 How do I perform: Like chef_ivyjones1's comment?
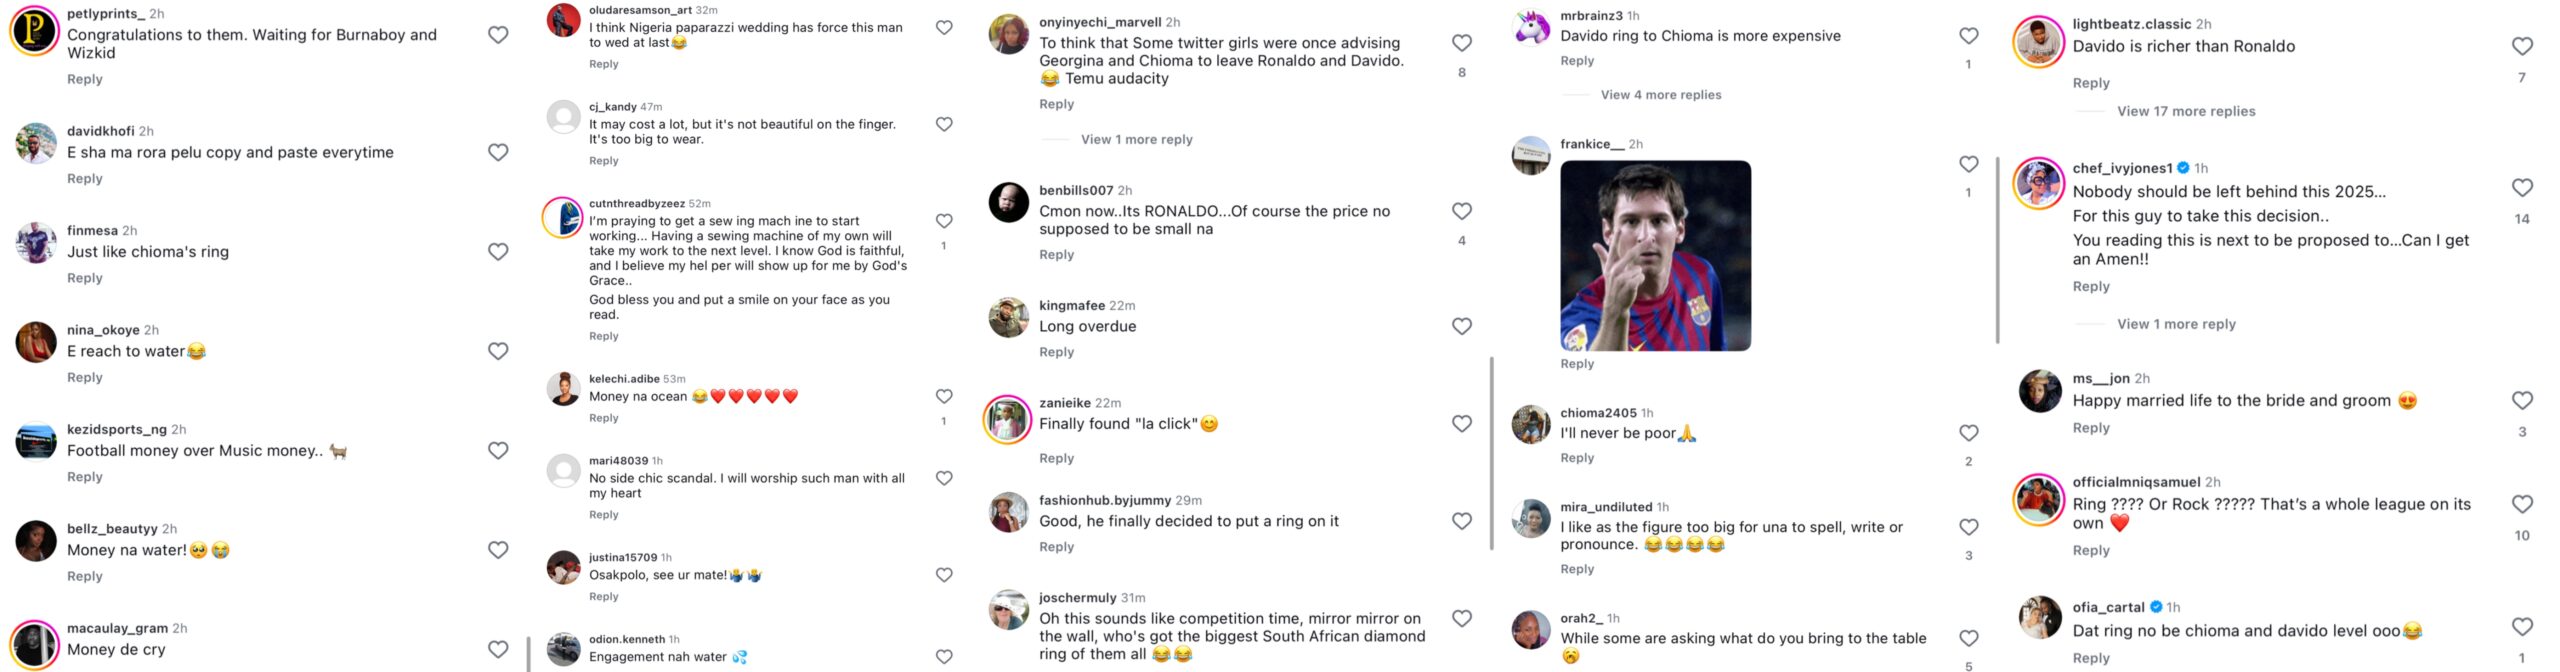tap(2522, 188)
